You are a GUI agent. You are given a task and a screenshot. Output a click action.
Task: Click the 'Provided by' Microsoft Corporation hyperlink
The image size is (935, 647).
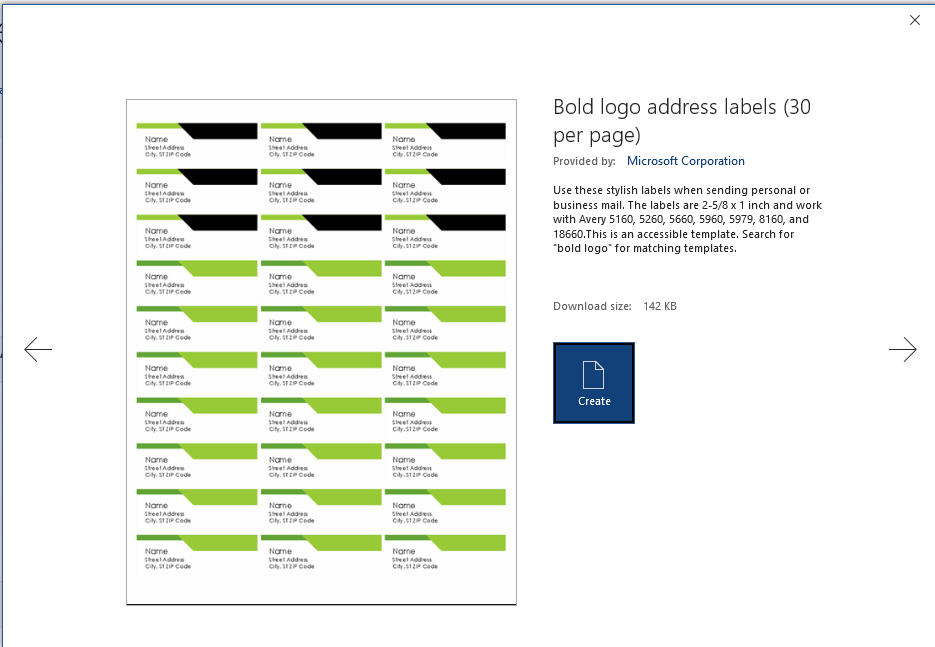coord(685,160)
